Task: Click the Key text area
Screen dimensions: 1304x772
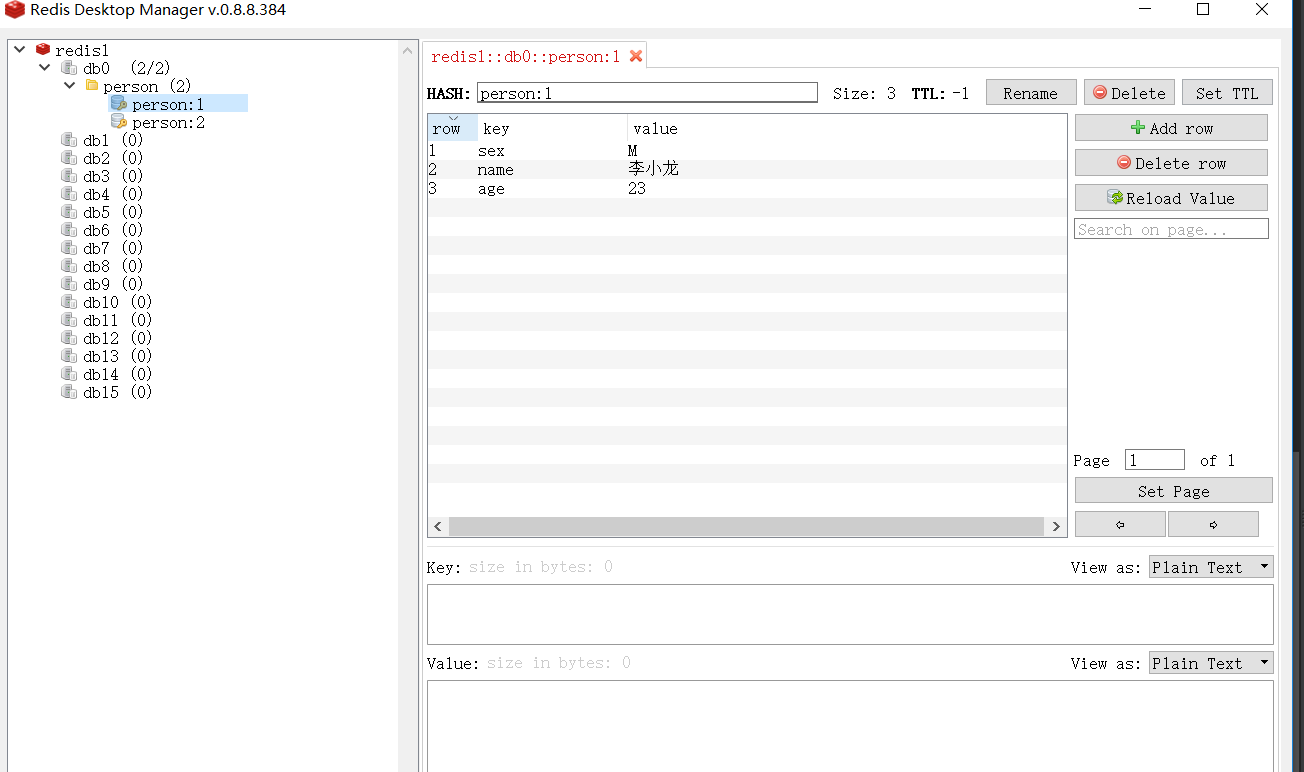Action: [x=850, y=614]
